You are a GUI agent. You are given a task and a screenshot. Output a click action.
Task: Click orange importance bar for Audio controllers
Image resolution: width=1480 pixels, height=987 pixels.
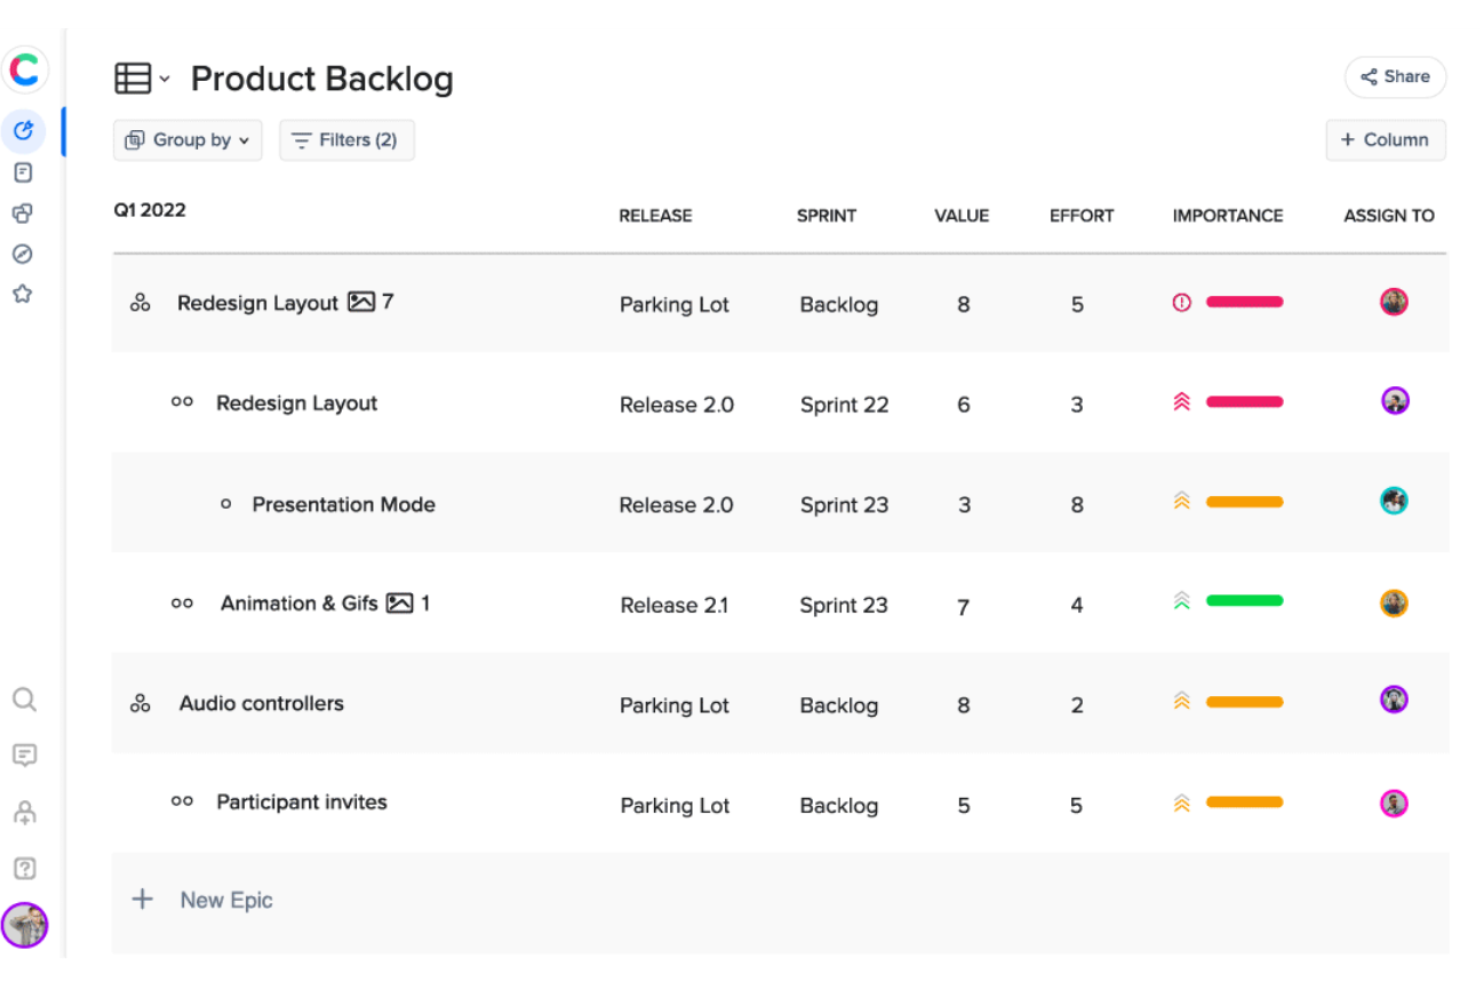(1244, 702)
